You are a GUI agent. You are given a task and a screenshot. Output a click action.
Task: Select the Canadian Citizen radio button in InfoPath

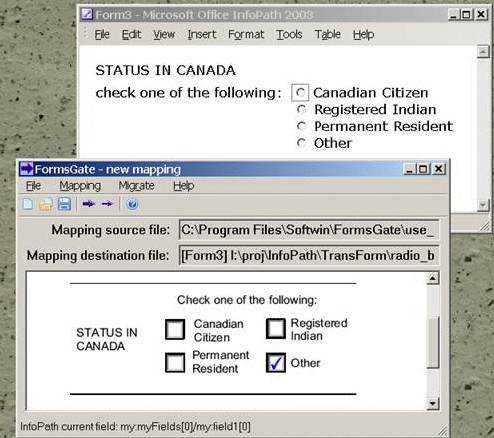pyautogui.click(x=301, y=92)
